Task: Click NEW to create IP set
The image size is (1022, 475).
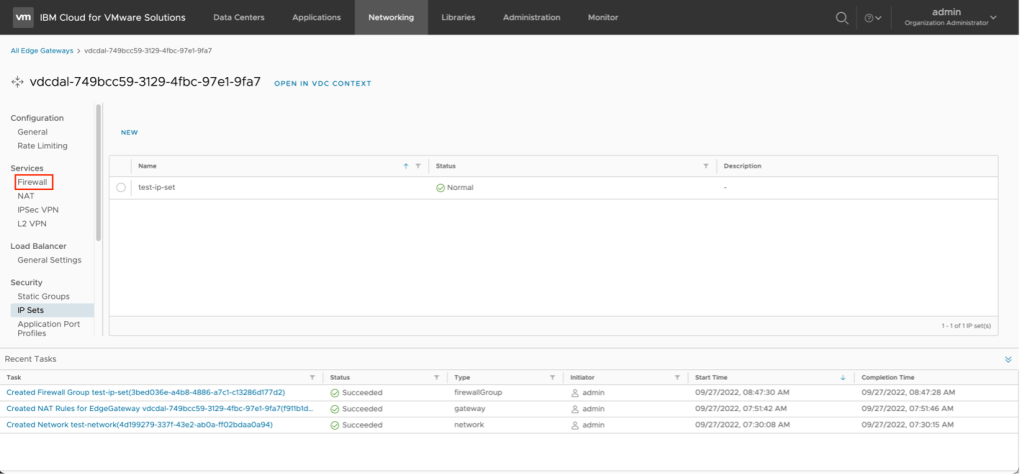Action: pos(129,132)
